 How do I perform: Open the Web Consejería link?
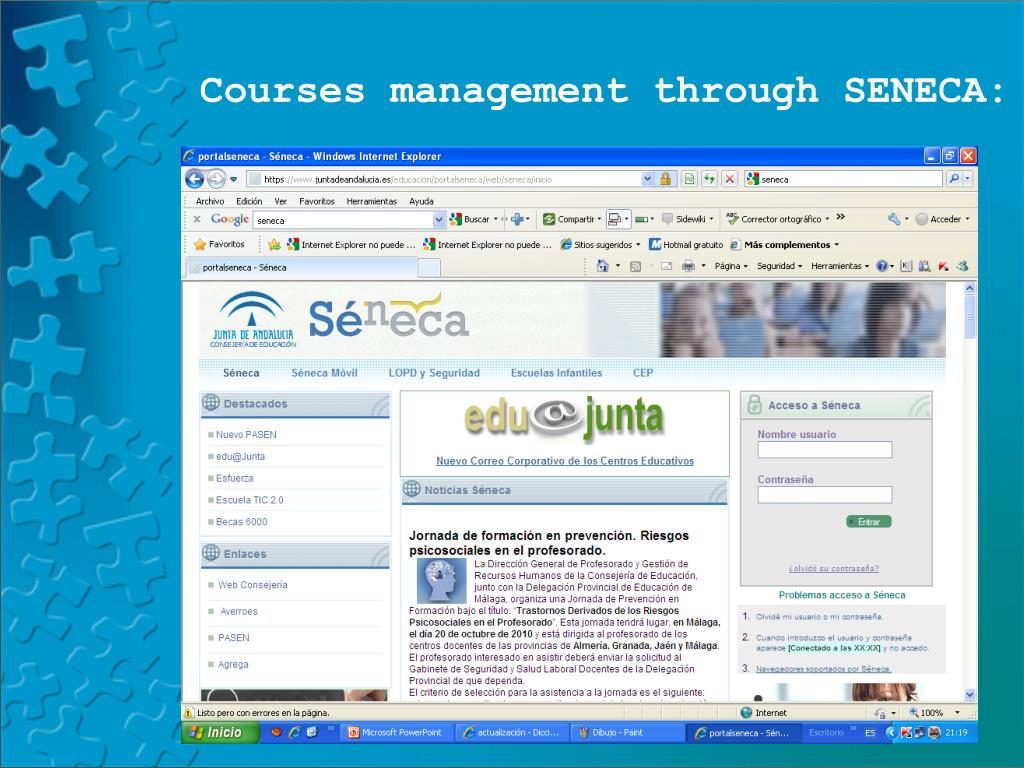click(253, 584)
